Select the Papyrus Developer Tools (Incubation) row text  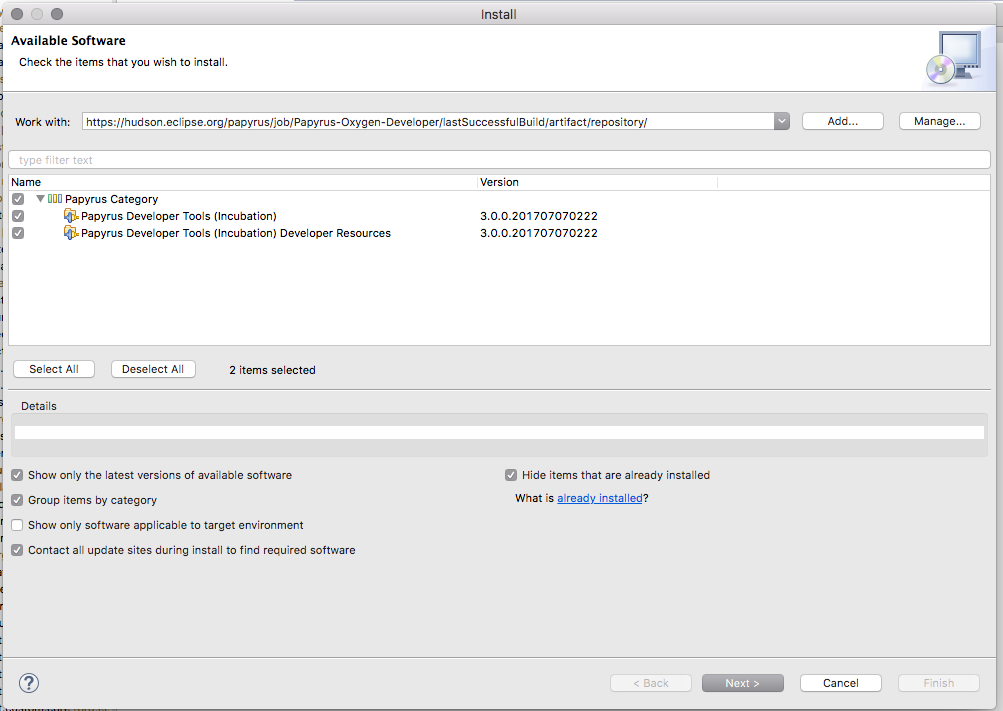(178, 216)
